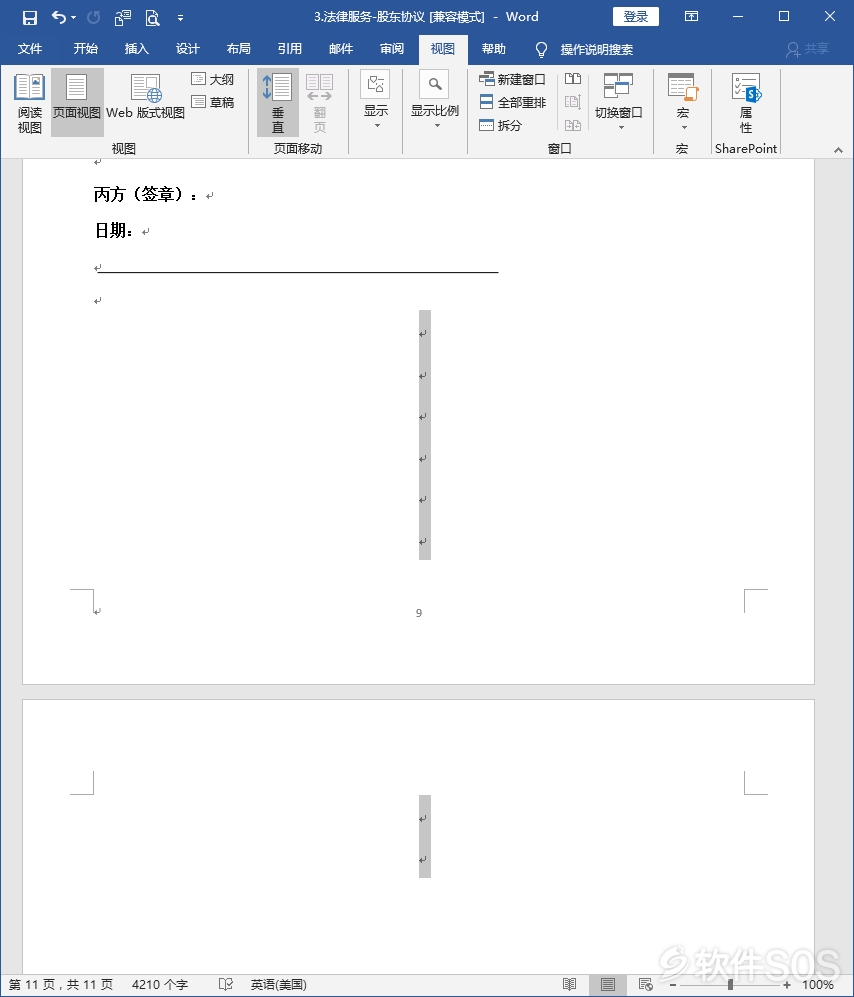
Task: Switch to the 引用 tab
Action: click(x=289, y=49)
